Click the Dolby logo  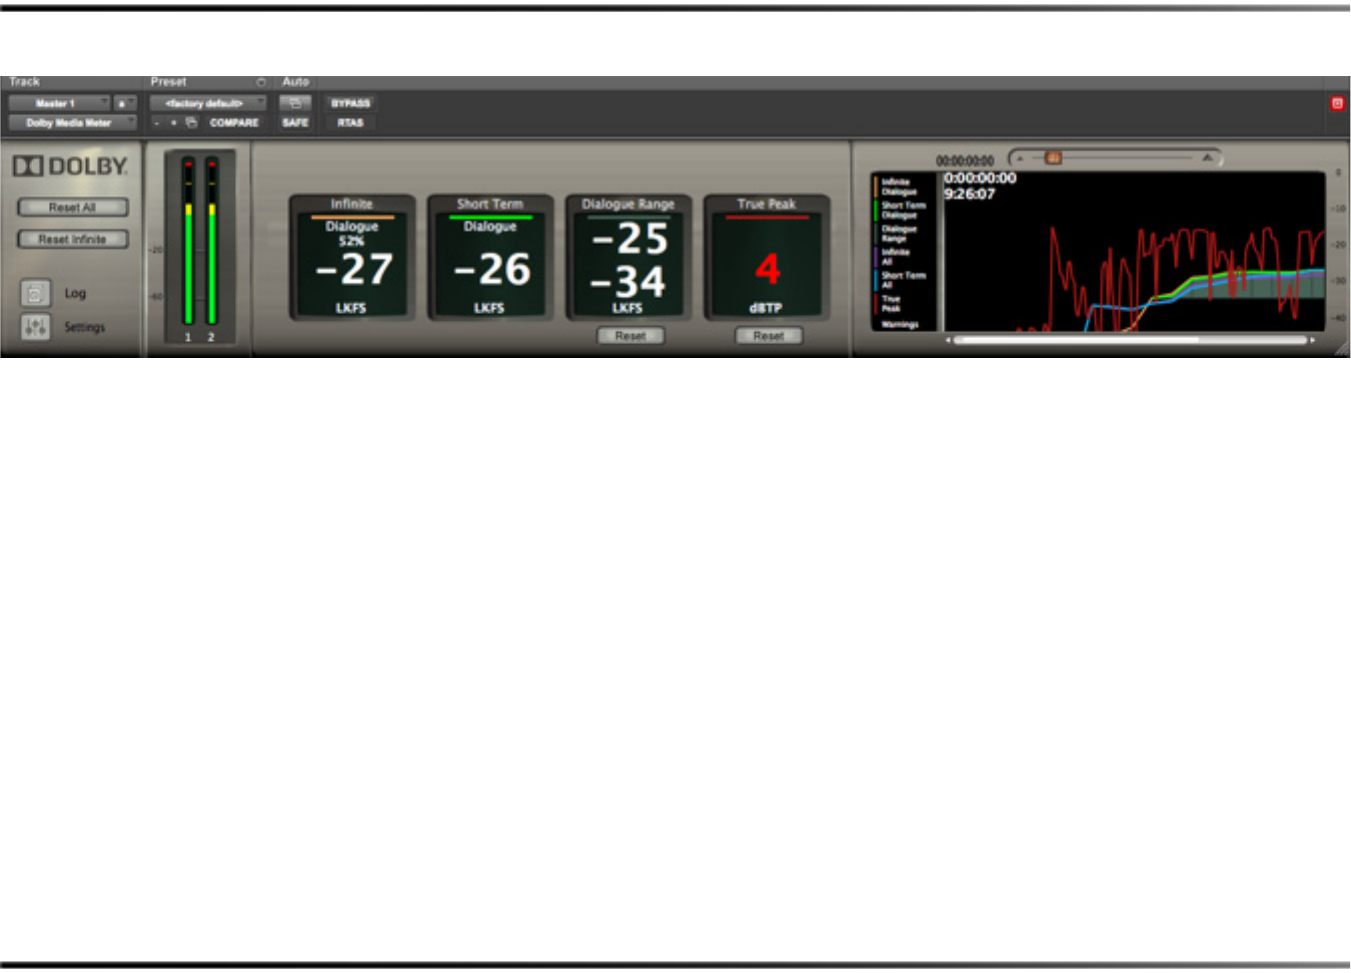(x=70, y=166)
